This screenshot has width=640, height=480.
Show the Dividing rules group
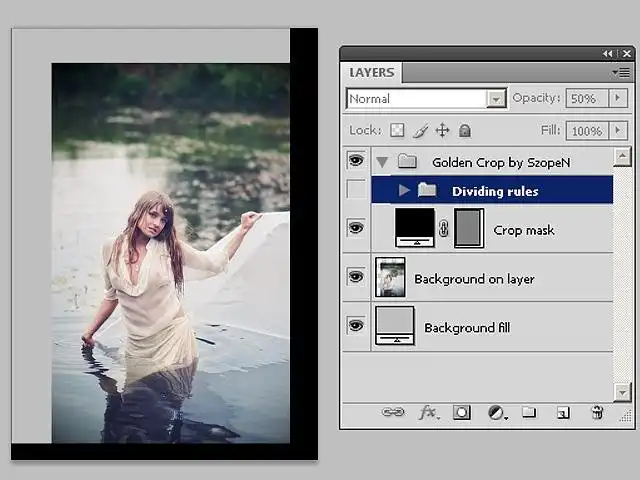pos(356,189)
